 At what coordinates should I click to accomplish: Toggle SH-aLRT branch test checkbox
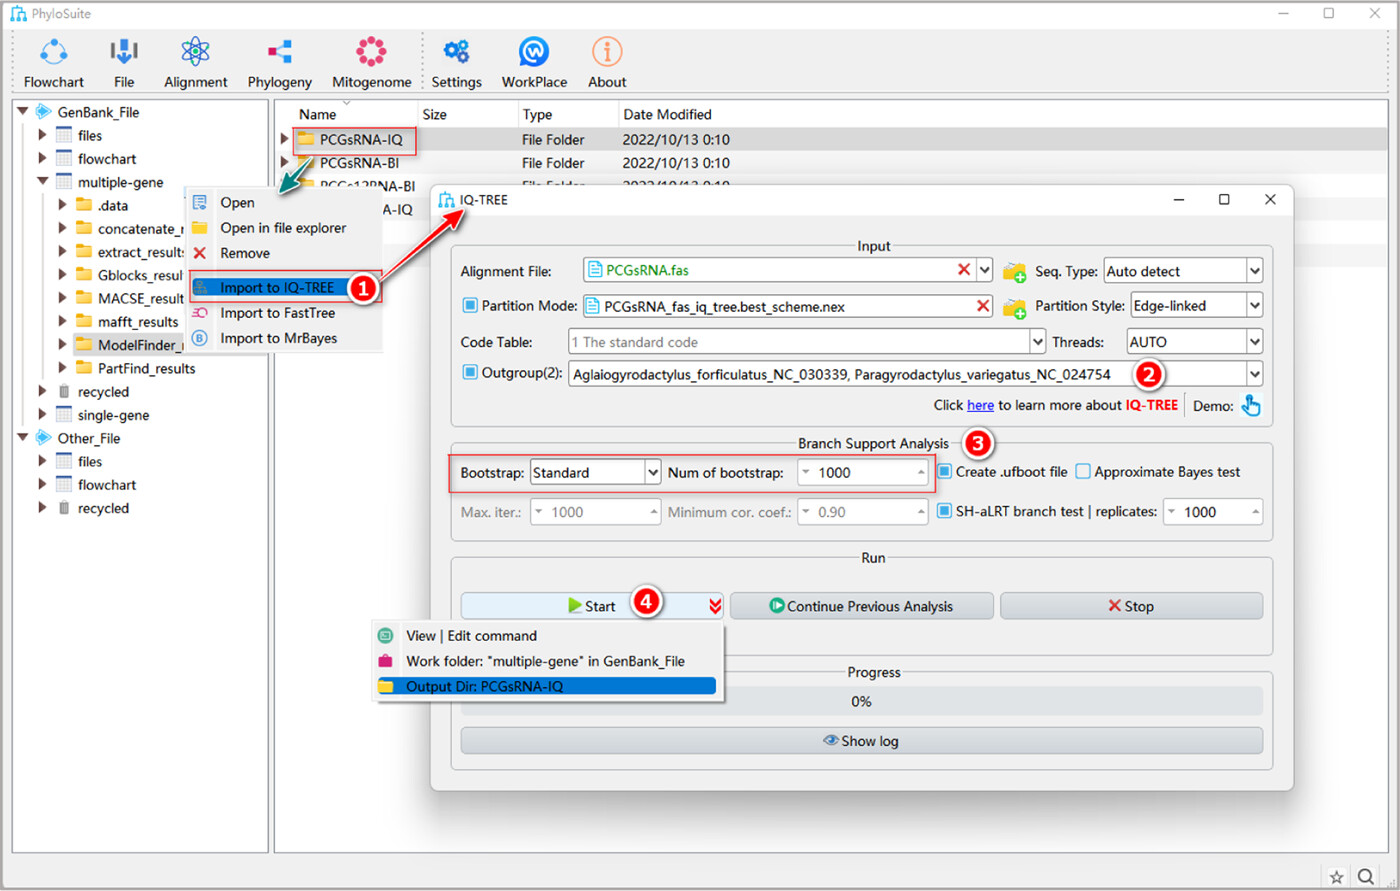[945, 511]
